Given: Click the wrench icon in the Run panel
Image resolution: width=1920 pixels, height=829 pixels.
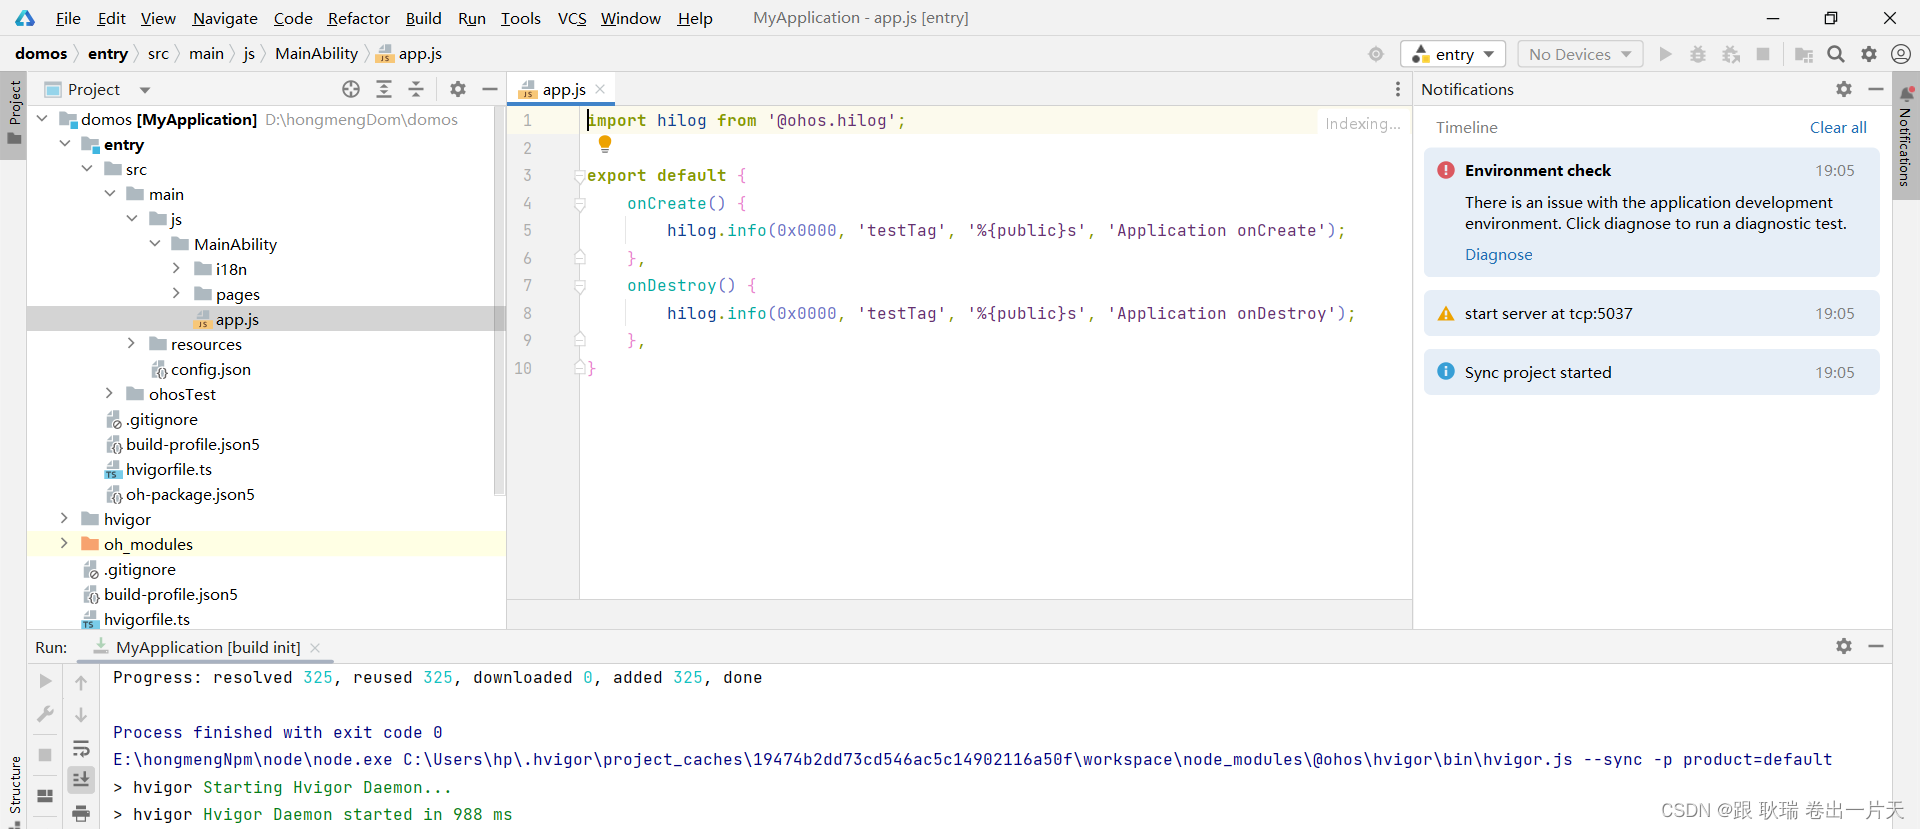Looking at the screenshot, I should coord(45,714).
